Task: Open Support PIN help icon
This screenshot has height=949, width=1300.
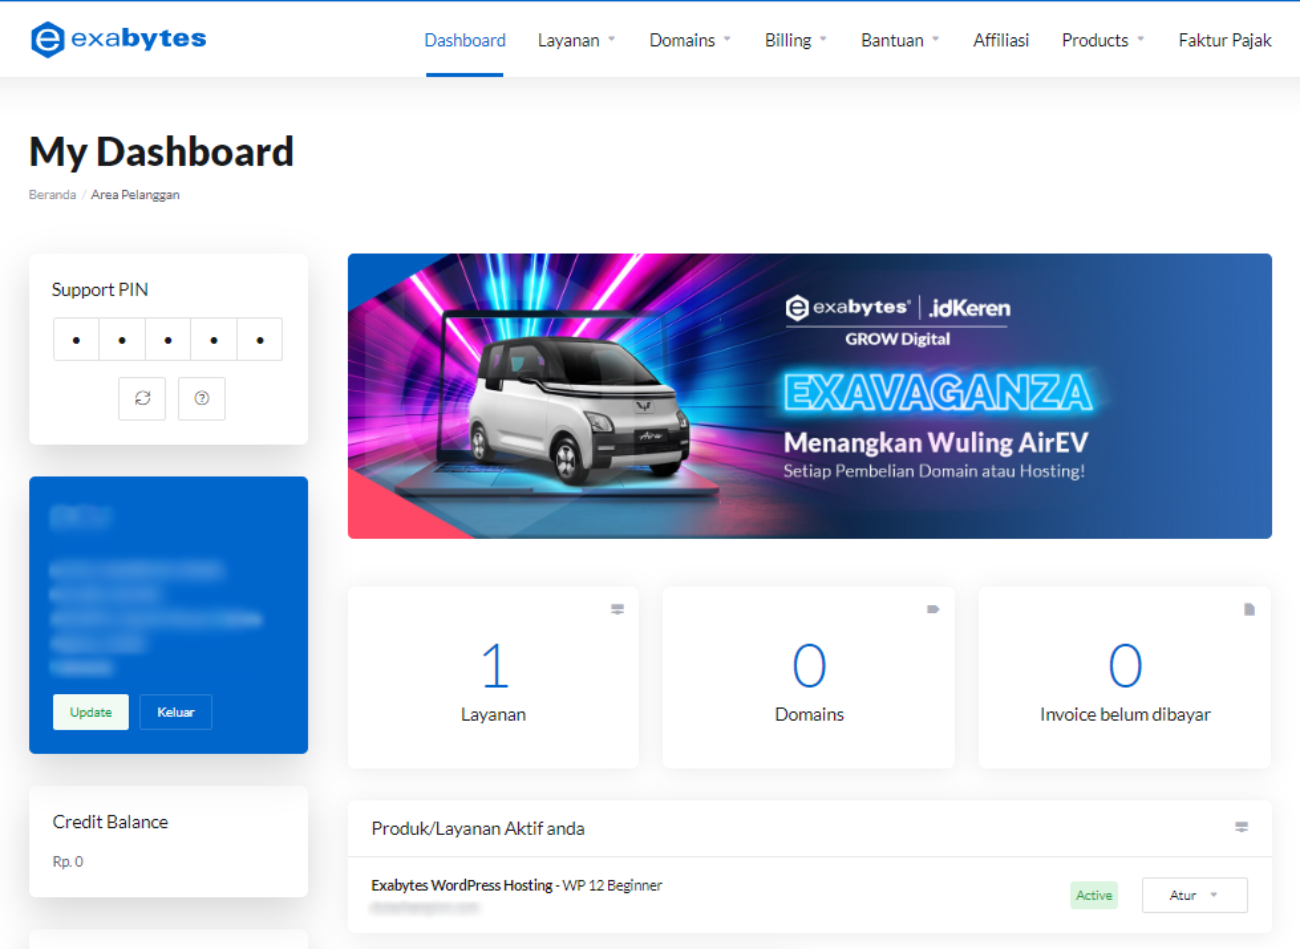Action: click(202, 398)
